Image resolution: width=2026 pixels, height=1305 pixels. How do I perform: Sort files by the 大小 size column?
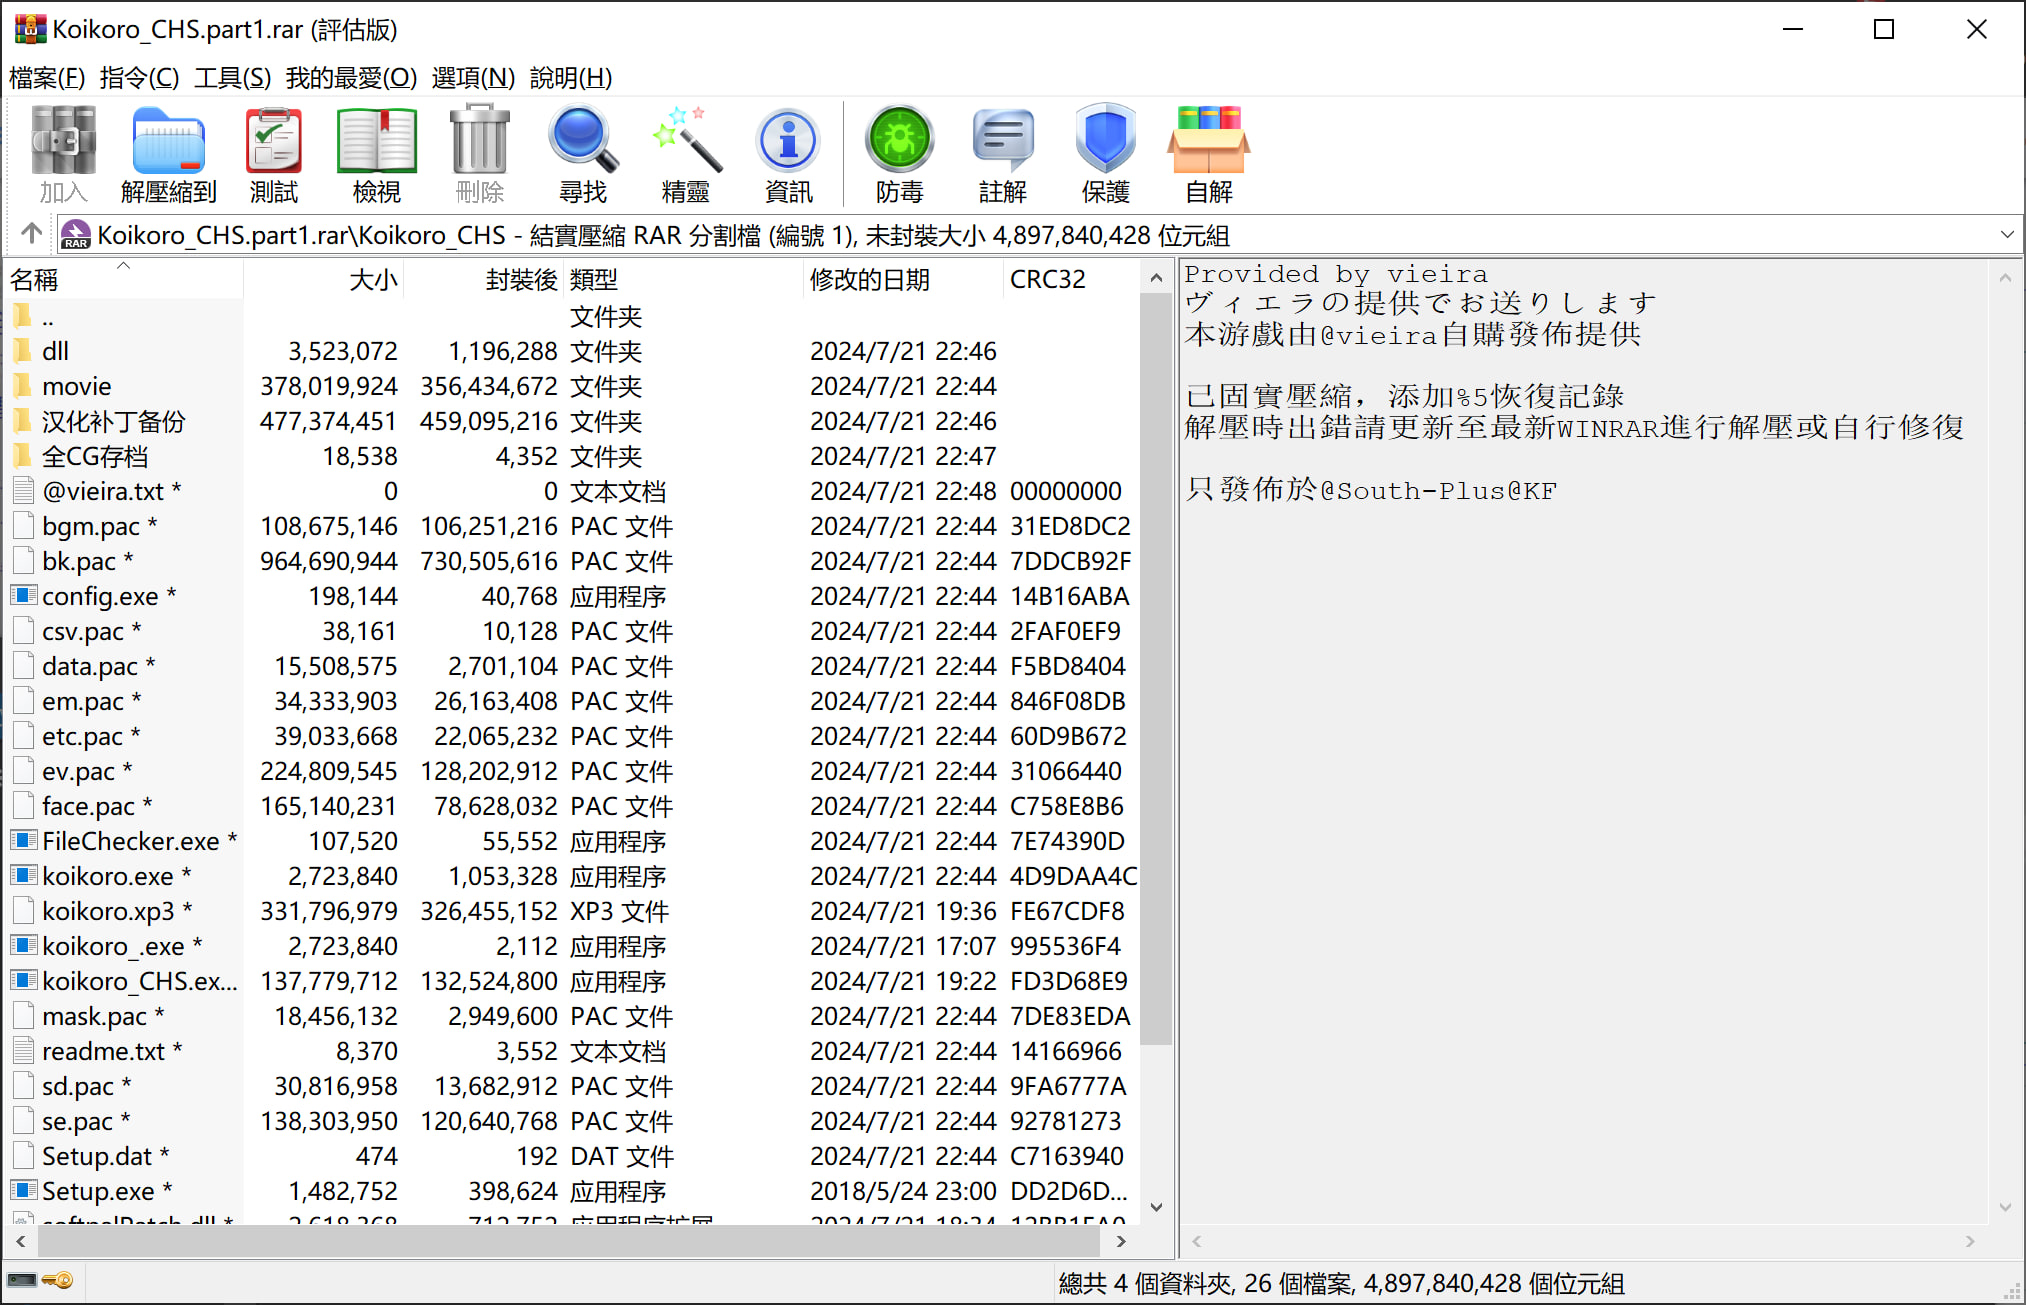(x=372, y=280)
